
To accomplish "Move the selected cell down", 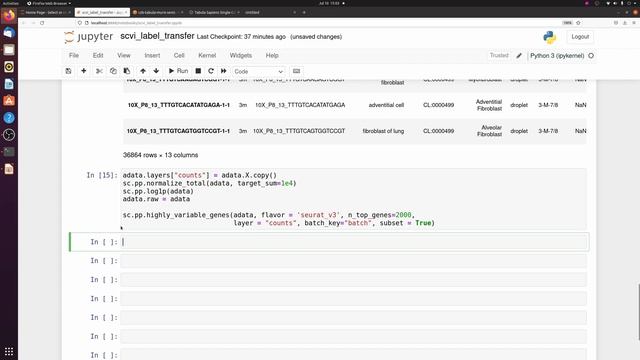I will pyautogui.click(x=156, y=71).
